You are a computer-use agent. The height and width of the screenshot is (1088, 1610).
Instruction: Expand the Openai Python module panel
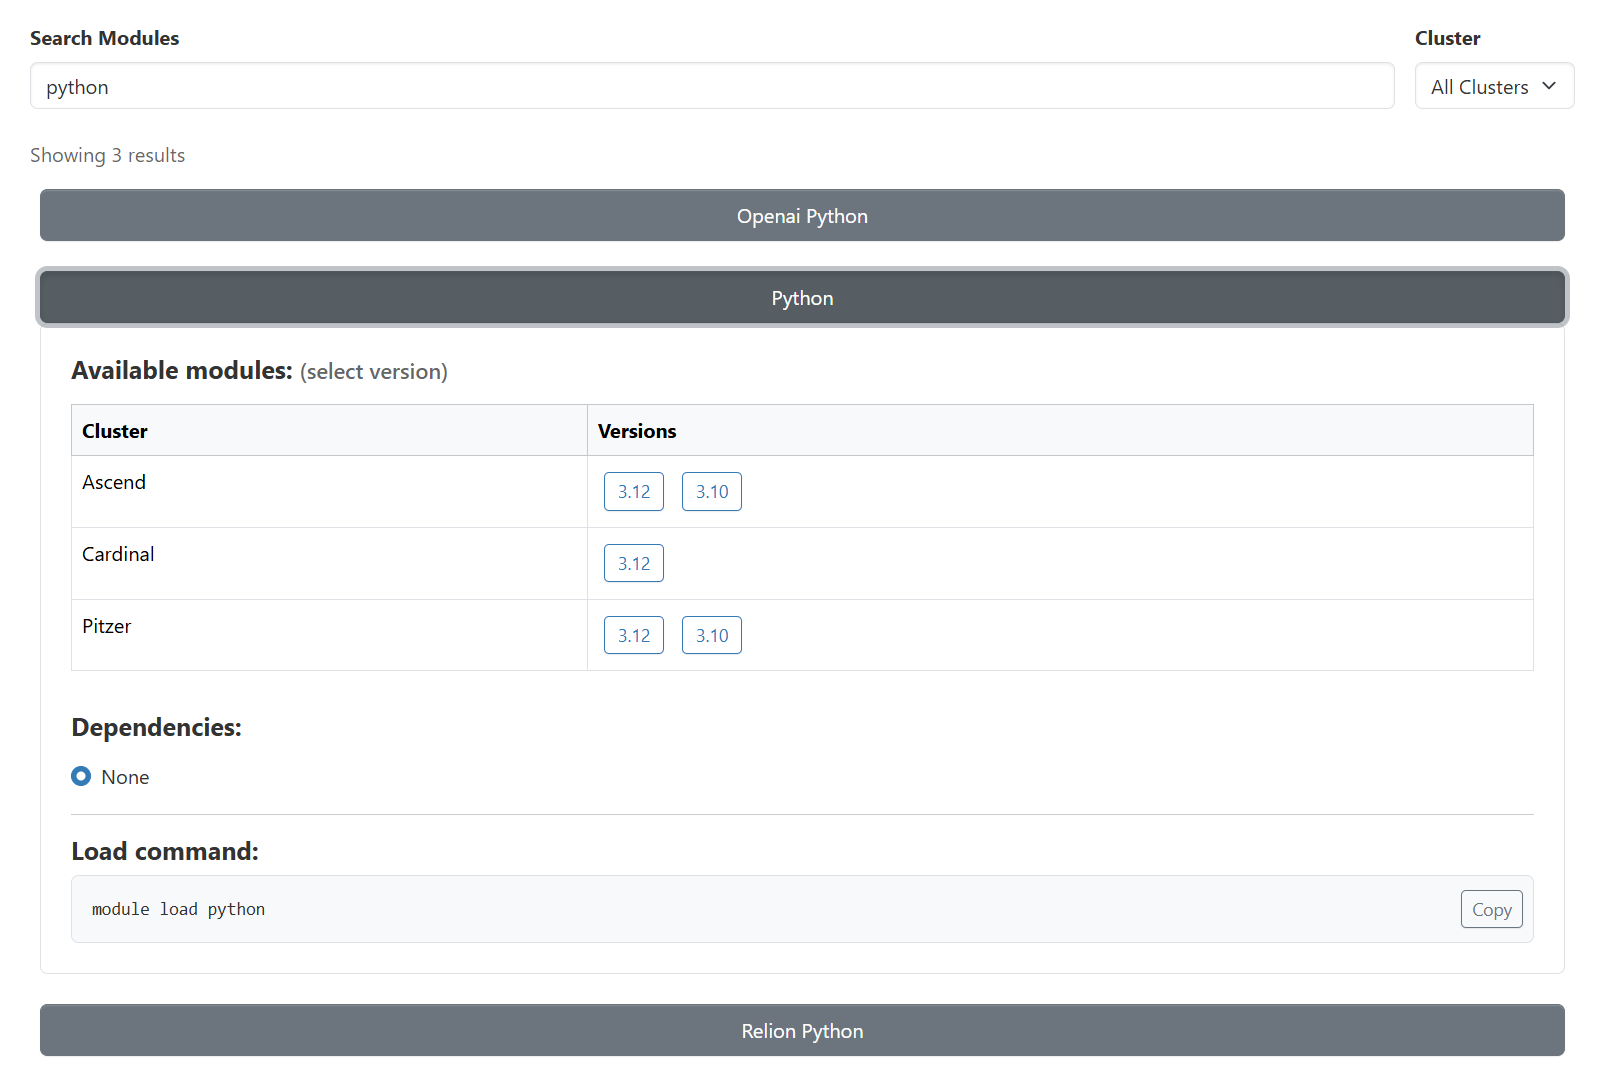tap(801, 215)
